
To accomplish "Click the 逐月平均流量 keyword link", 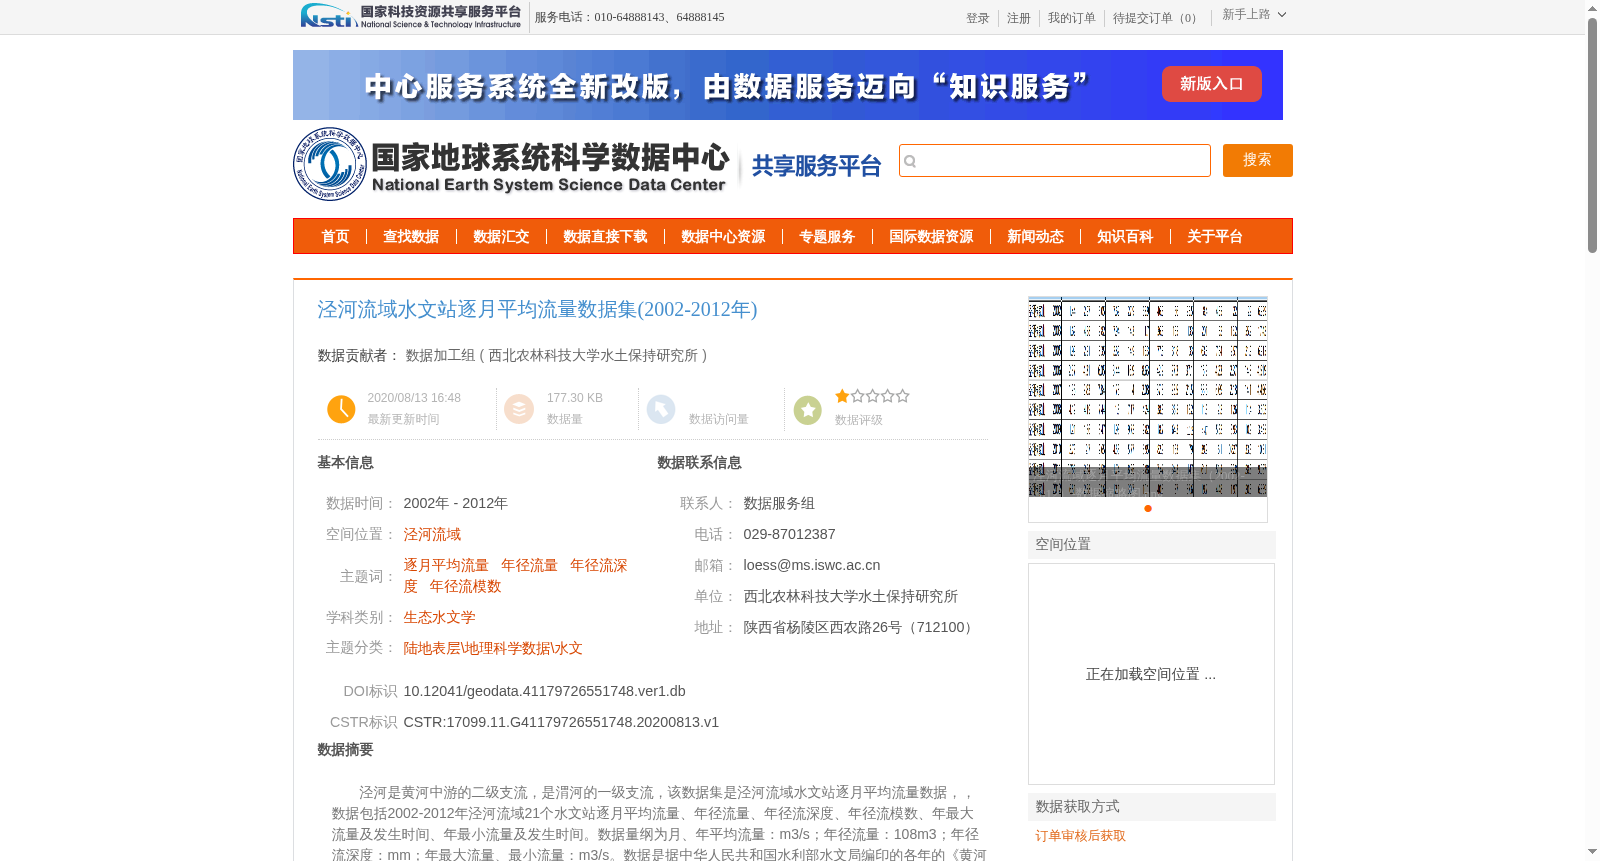I will (x=446, y=566).
